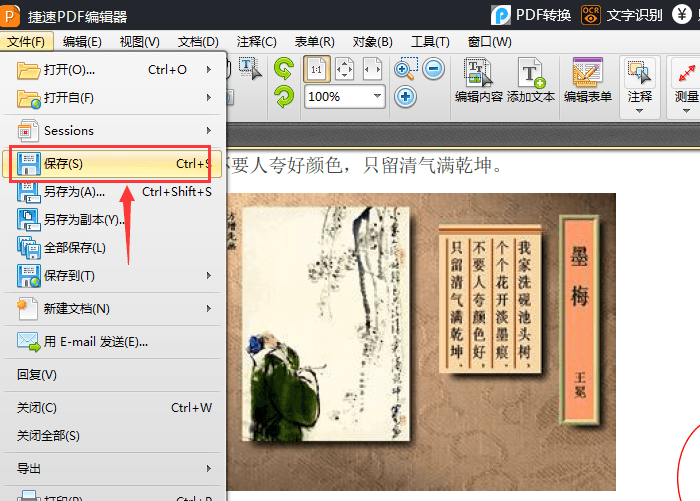
Task: Click the zoom in plus icon
Action: pyautogui.click(x=405, y=97)
